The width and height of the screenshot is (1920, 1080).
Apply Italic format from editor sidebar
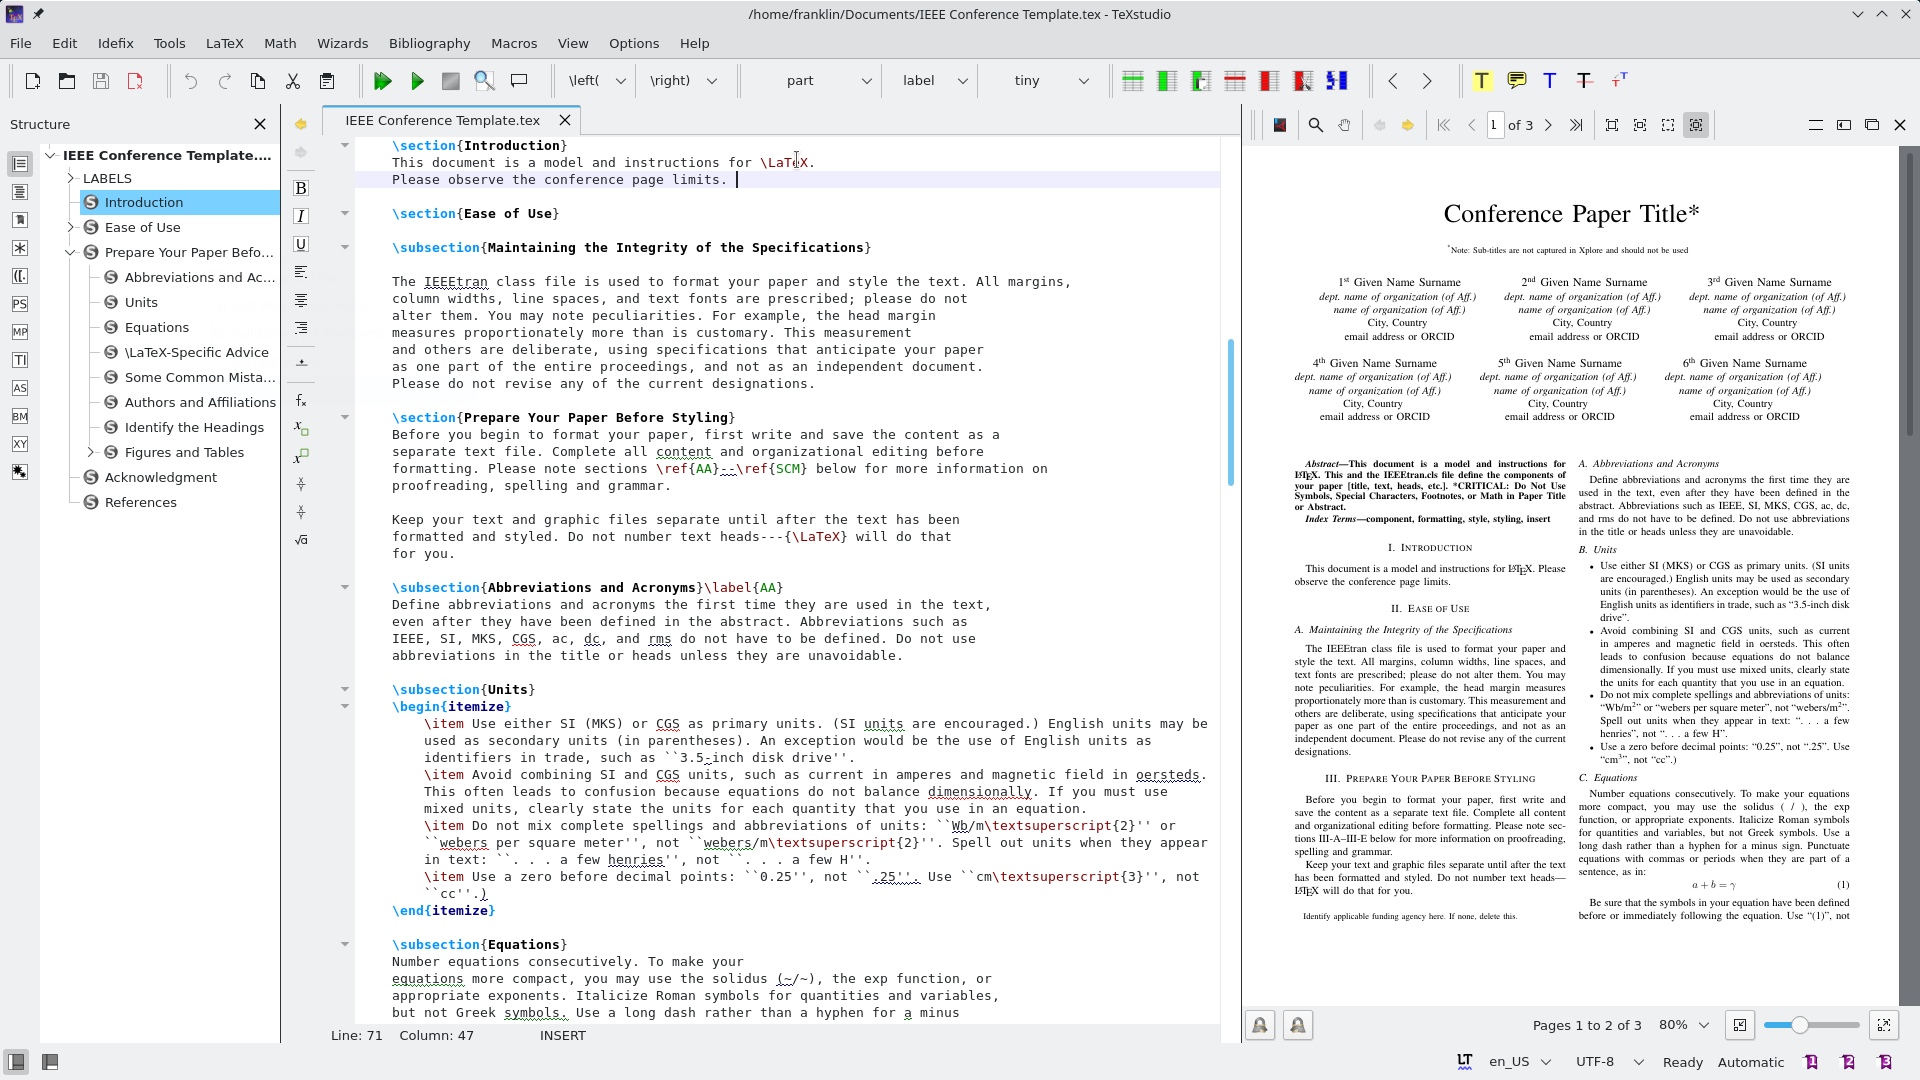[301, 216]
